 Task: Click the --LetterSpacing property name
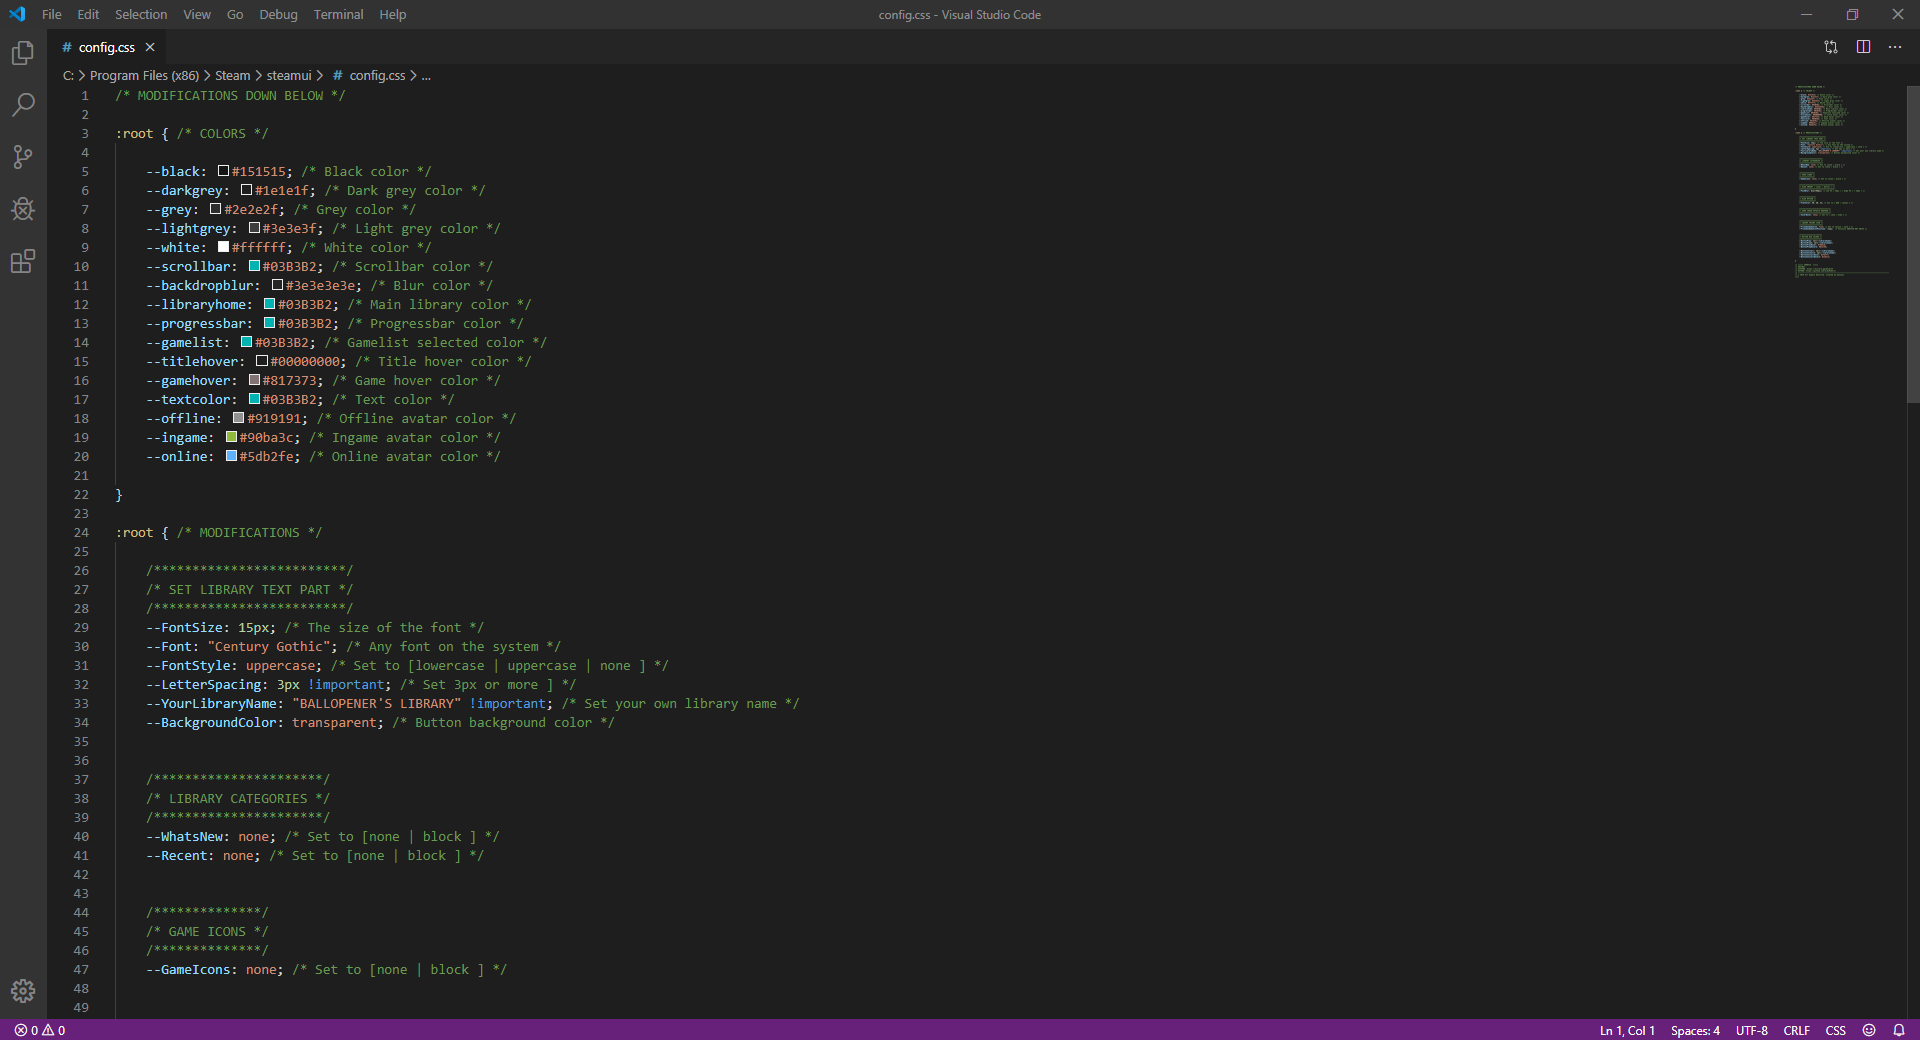(204, 685)
